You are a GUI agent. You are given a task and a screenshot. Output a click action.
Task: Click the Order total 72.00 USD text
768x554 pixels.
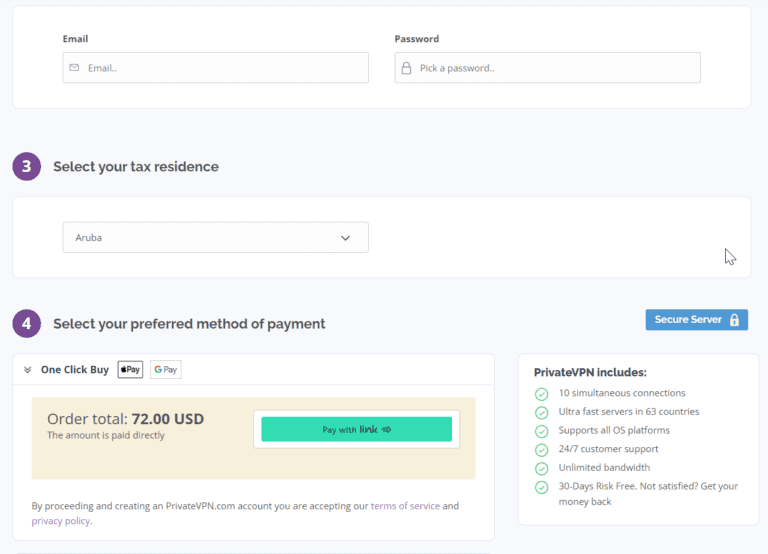point(125,419)
